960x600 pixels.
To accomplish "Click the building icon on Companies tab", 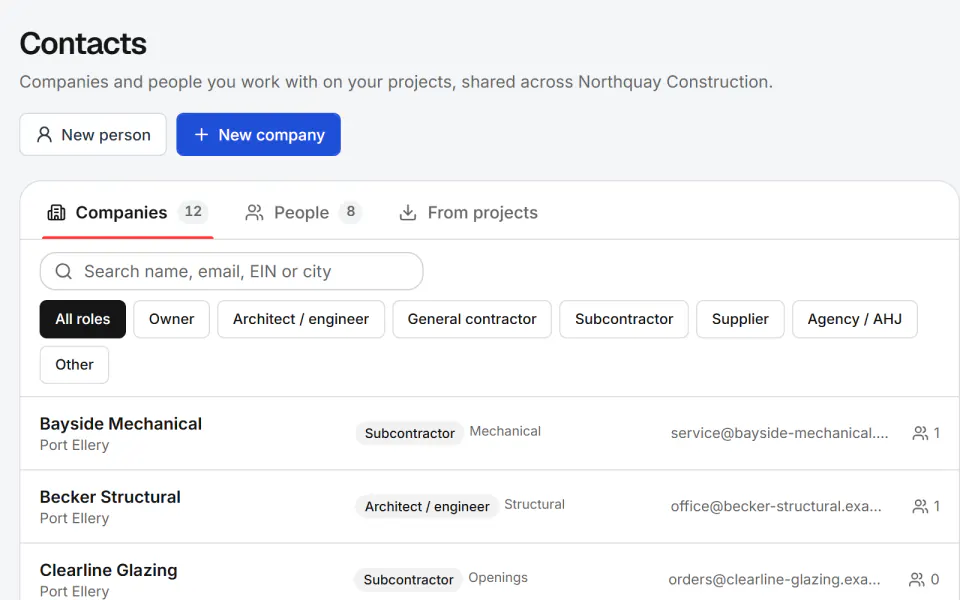I will [56, 212].
